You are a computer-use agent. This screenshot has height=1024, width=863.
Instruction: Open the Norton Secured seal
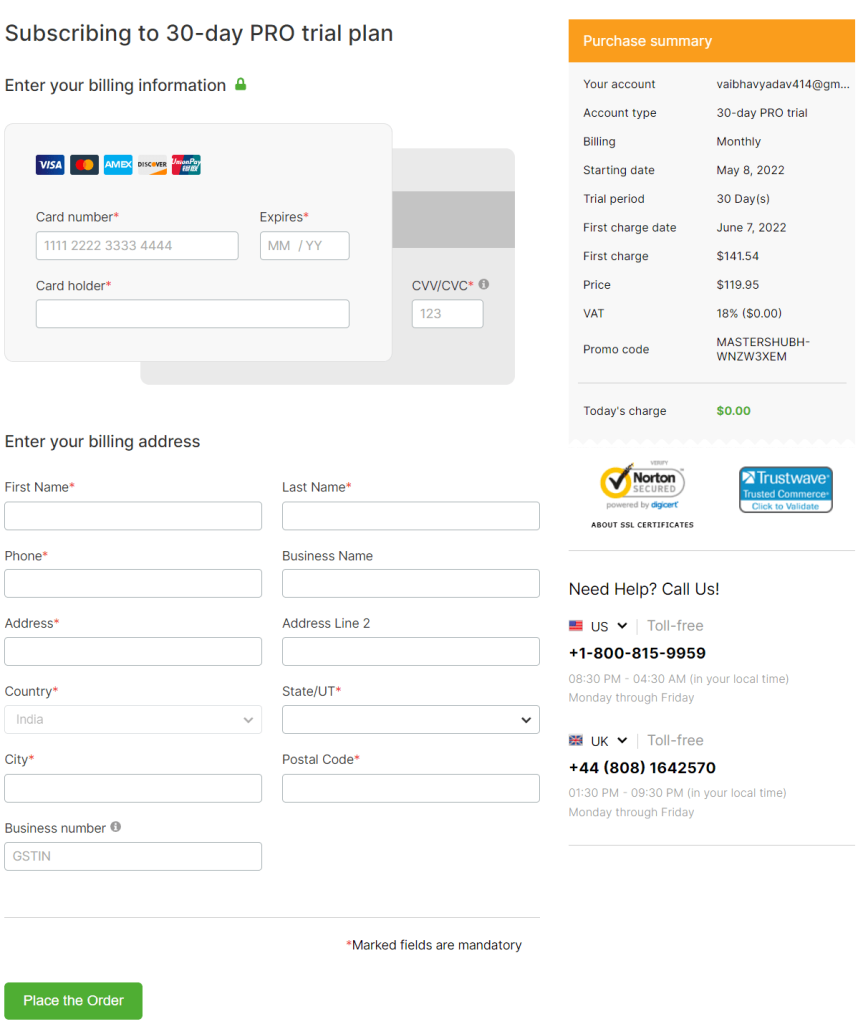click(x=642, y=485)
